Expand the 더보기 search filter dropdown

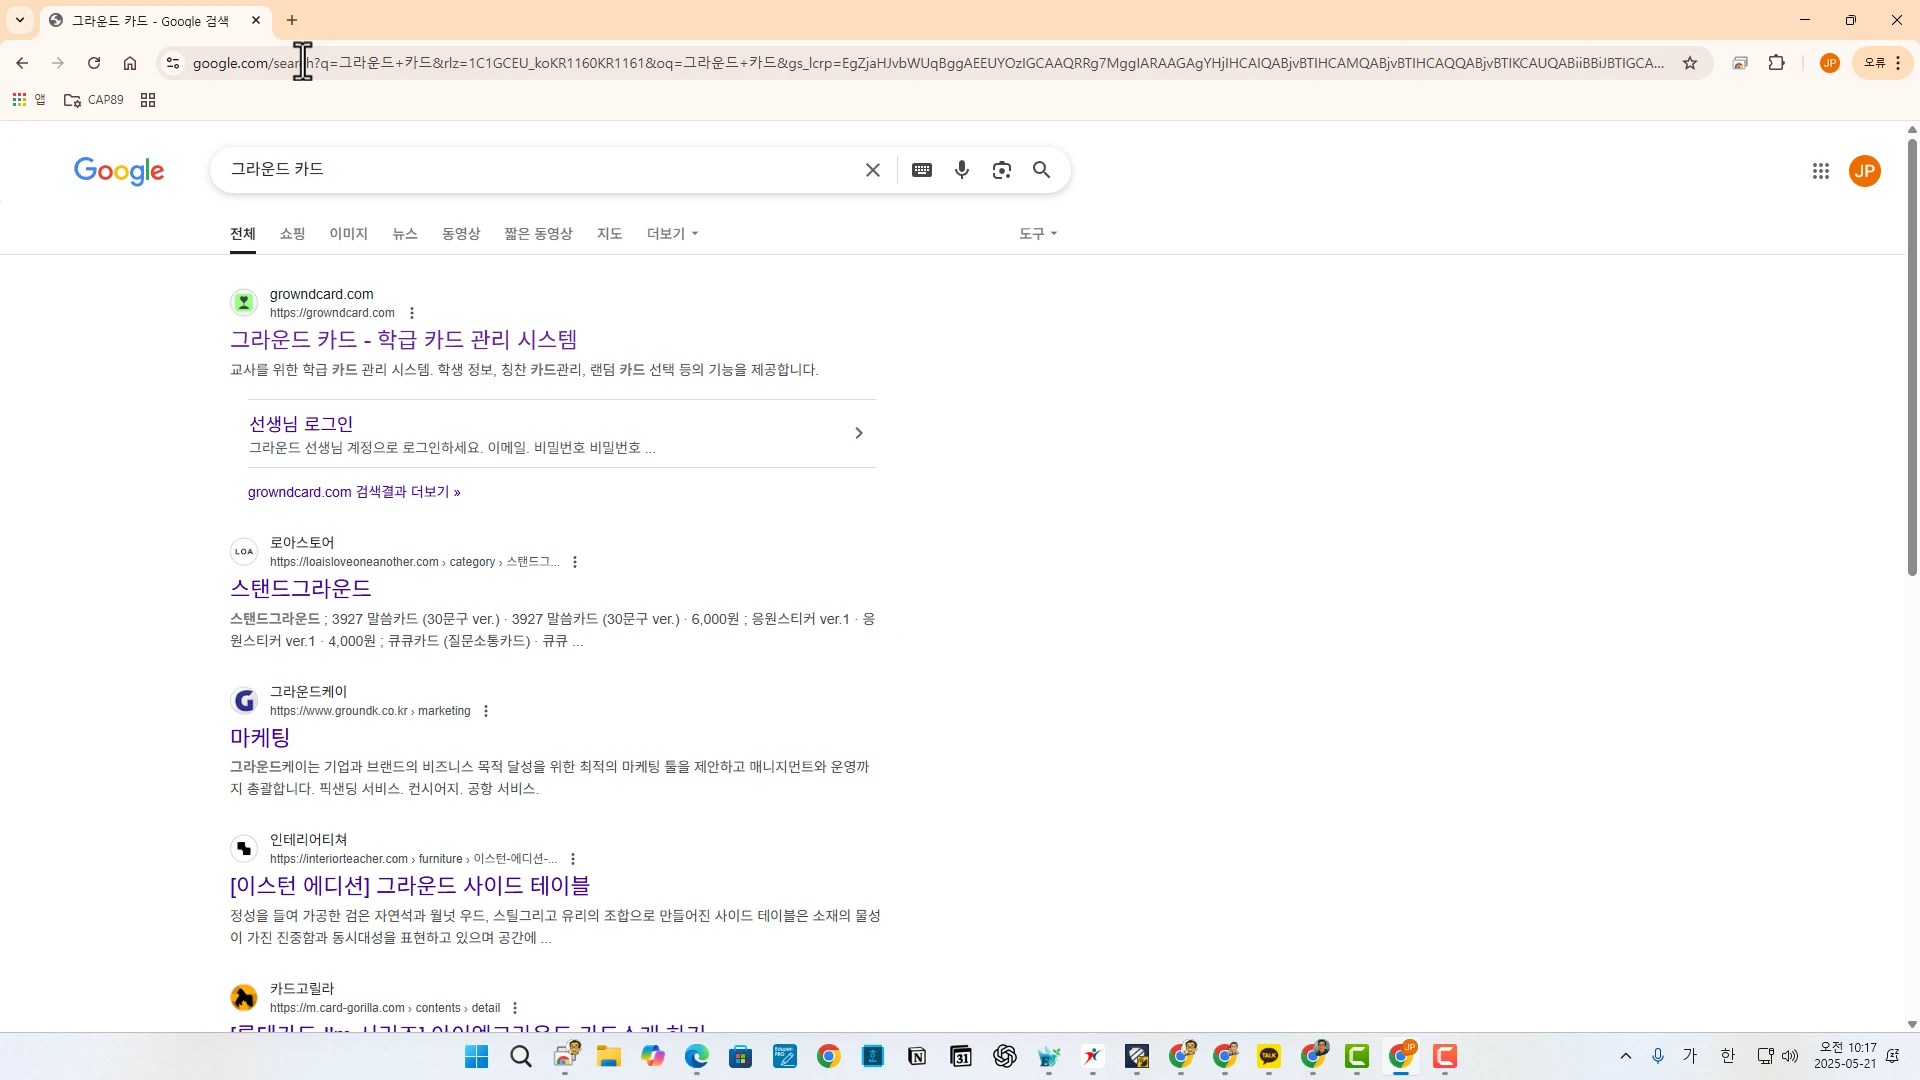point(672,234)
